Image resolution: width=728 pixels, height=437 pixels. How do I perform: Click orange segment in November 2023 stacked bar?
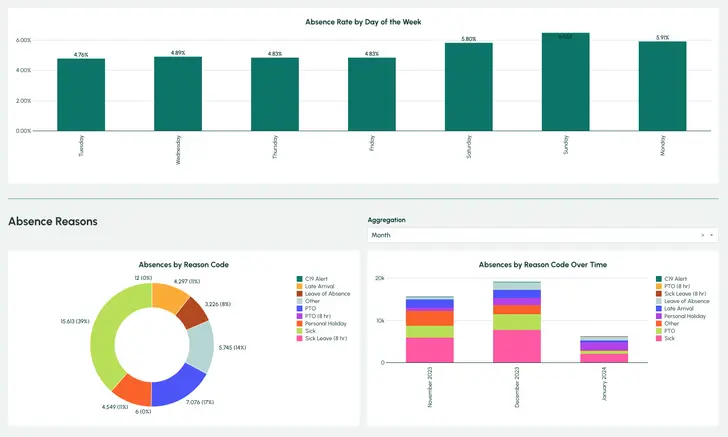coord(429,318)
